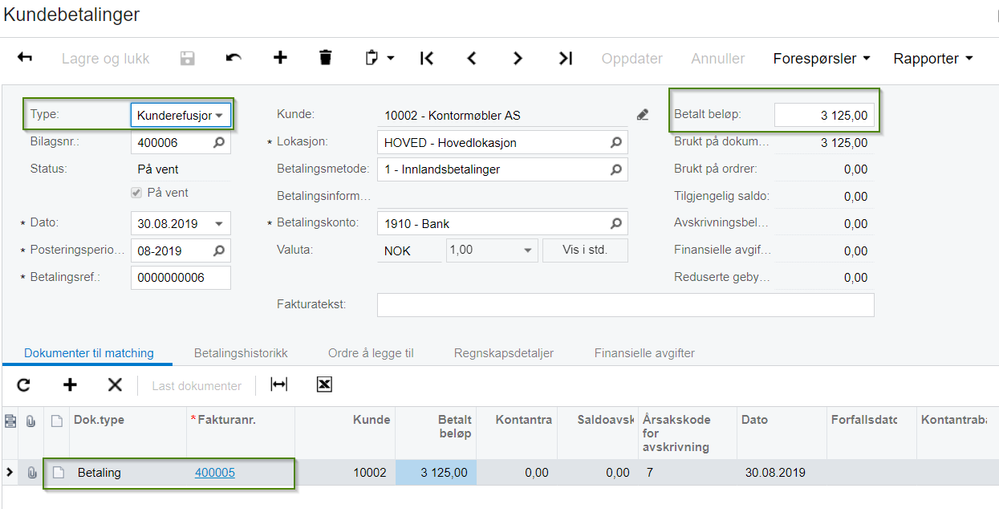Viewport: 999px width, 509px height.
Task: Go to first record icon
Action: pyautogui.click(x=427, y=58)
